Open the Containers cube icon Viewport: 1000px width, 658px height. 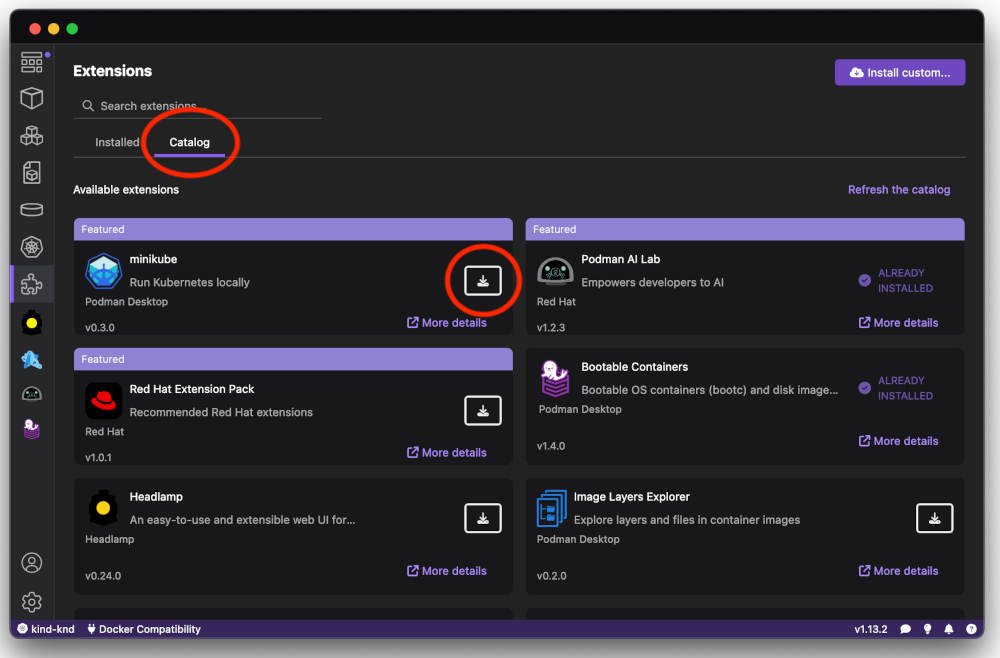tap(32, 98)
